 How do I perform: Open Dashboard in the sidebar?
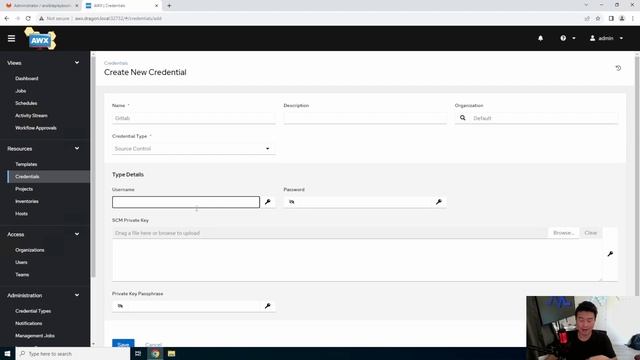point(27,78)
